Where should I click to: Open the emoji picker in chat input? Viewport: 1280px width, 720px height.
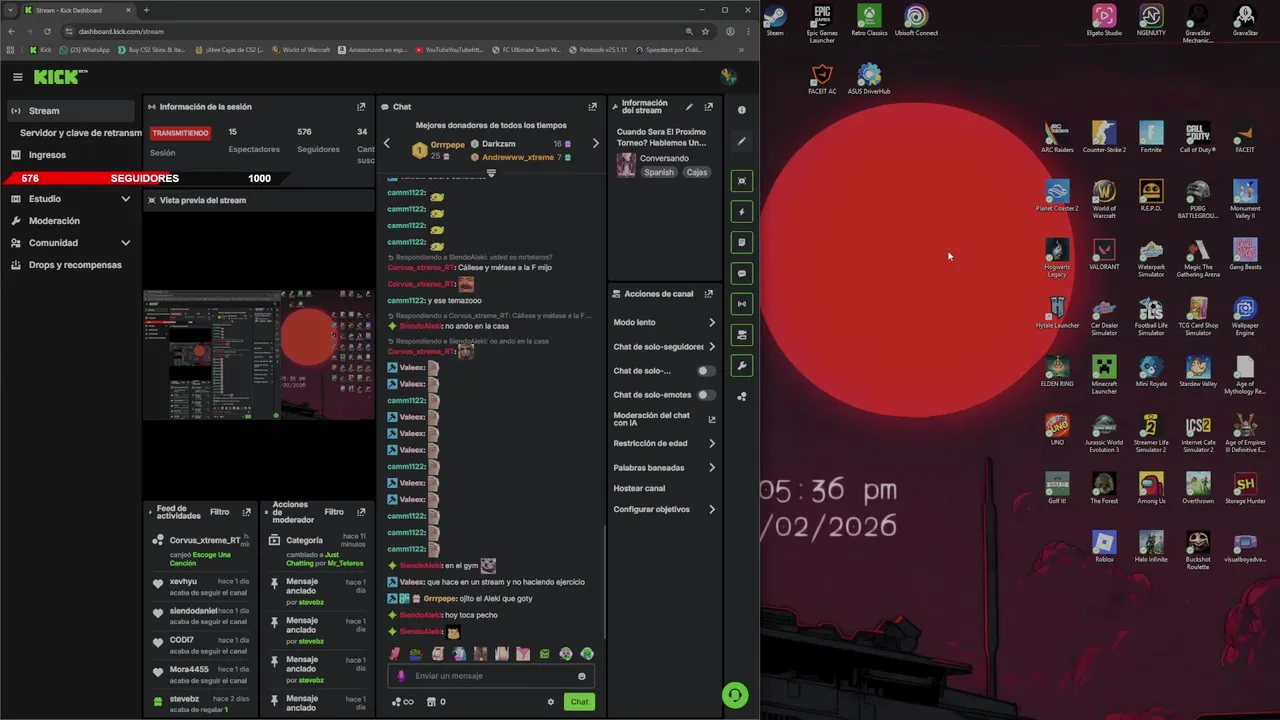click(x=582, y=676)
